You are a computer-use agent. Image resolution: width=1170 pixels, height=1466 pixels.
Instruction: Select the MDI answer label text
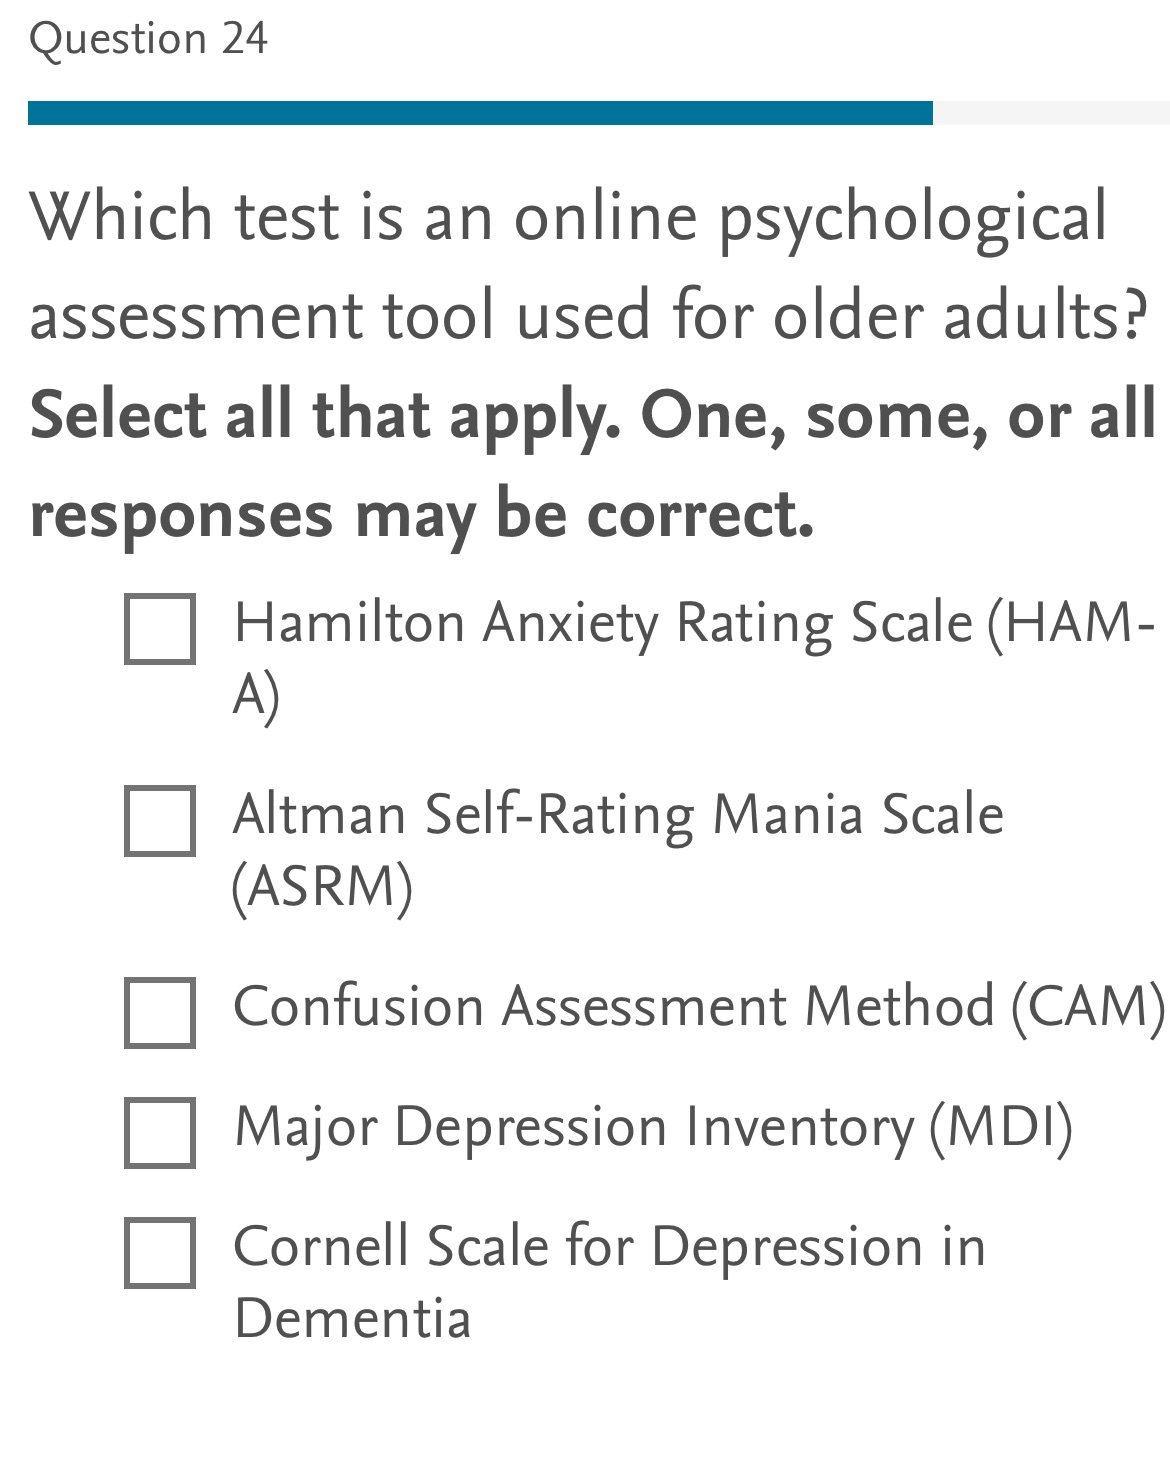tap(655, 1128)
